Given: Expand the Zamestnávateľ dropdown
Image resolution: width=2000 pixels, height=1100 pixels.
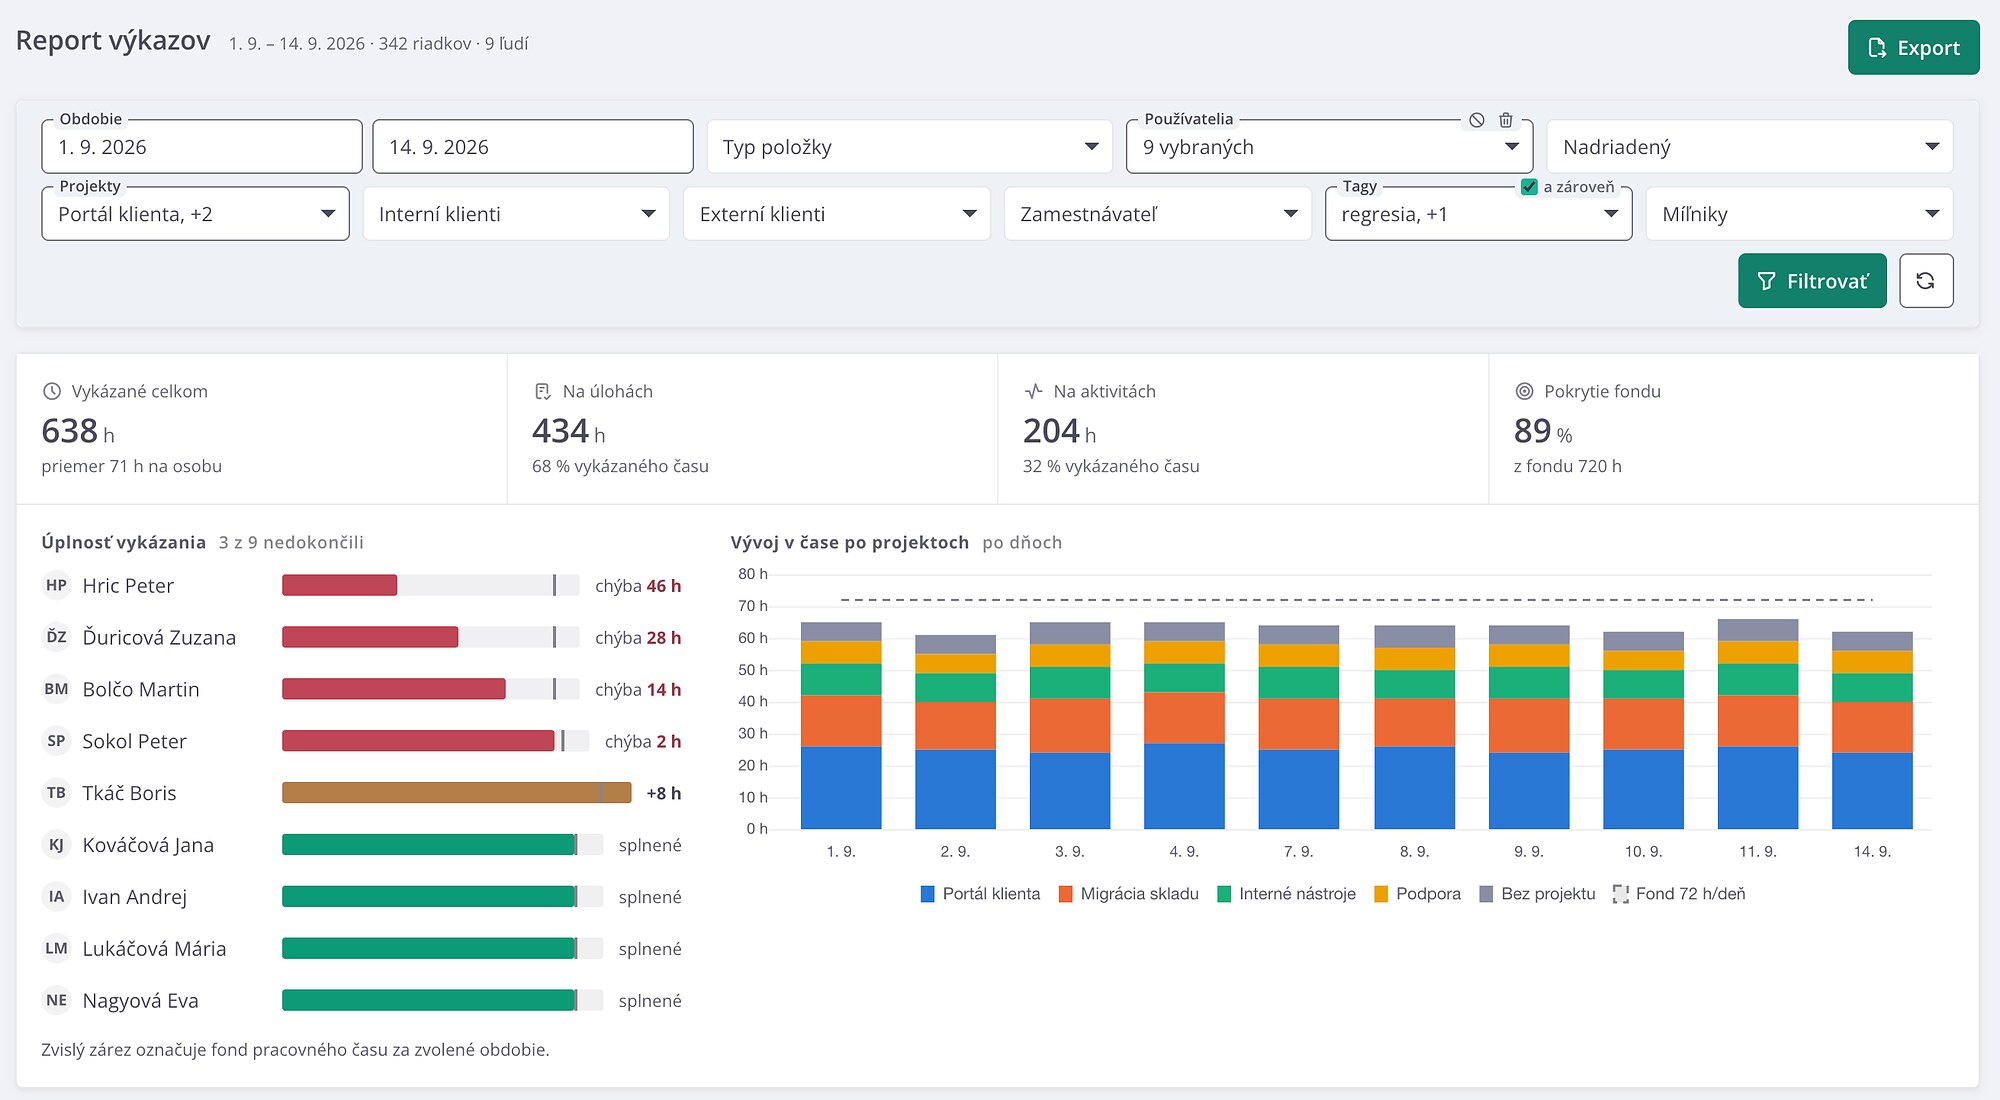Looking at the screenshot, I should 1158,214.
